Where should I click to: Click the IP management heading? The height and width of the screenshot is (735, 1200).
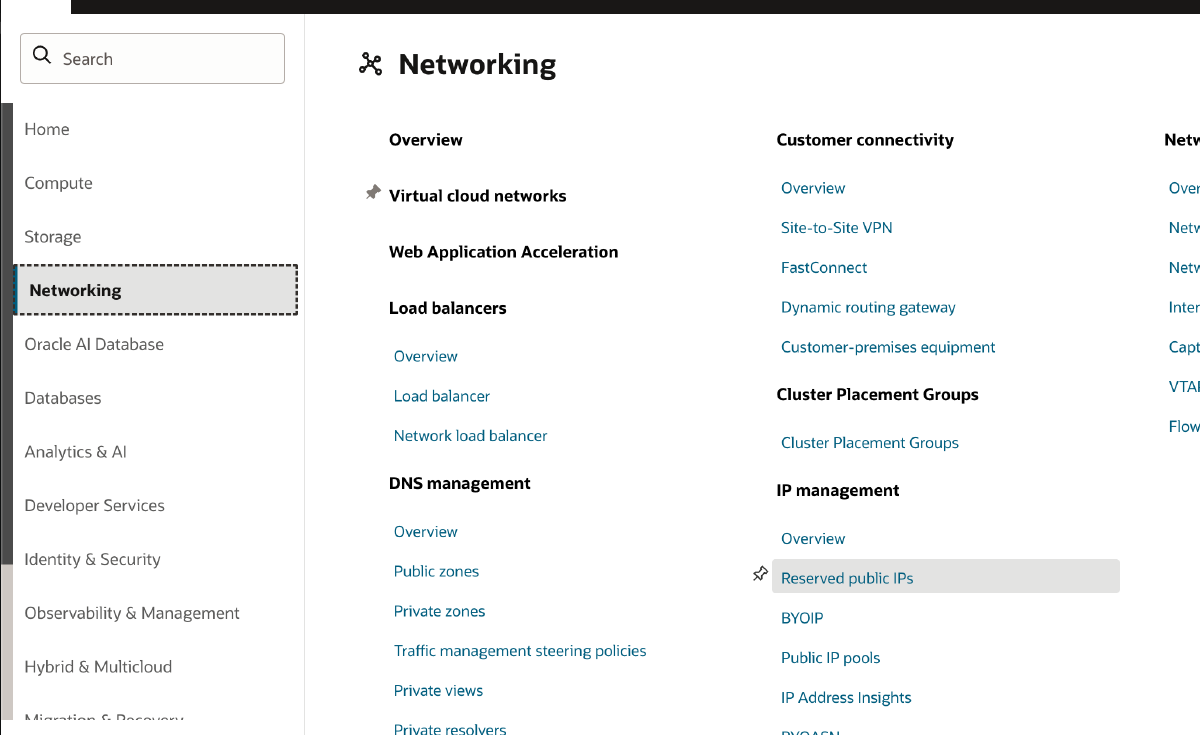click(x=838, y=490)
